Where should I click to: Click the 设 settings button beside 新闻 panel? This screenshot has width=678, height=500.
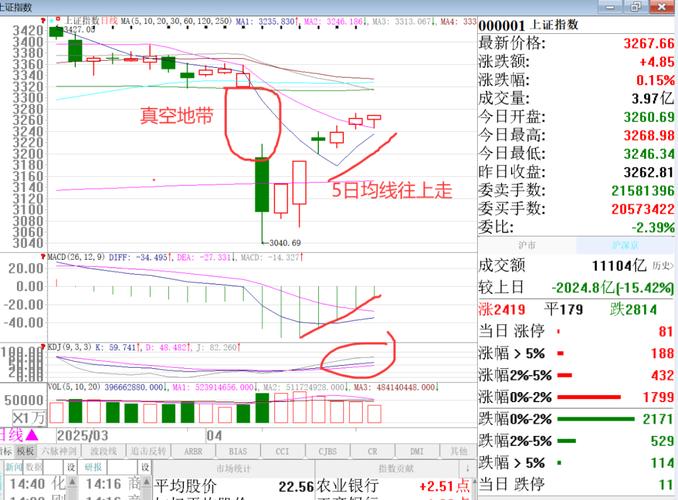[x=71, y=467]
